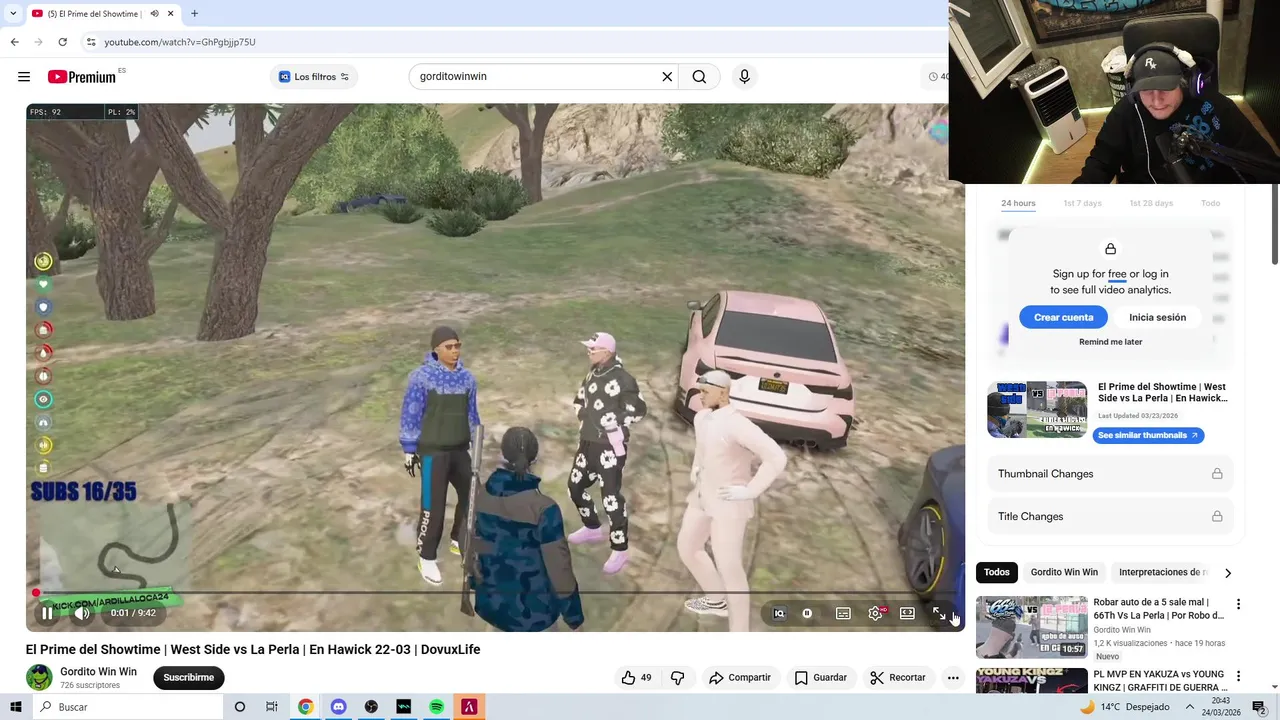Select the 24 hours analytics tab
The image size is (1280, 720).
(1018, 203)
